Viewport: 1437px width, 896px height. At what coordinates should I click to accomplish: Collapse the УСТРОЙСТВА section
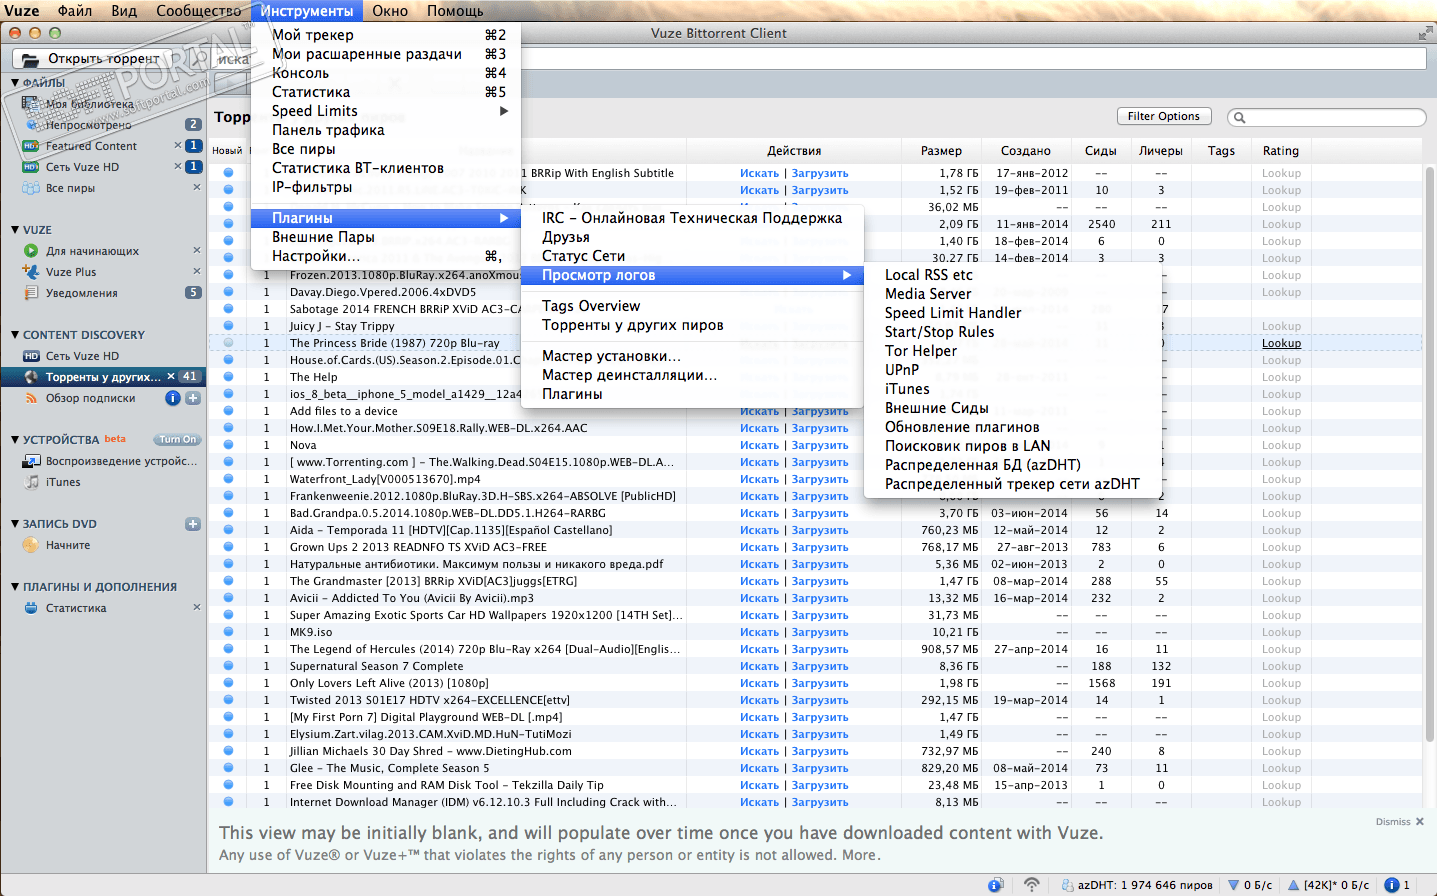click(15, 440)
